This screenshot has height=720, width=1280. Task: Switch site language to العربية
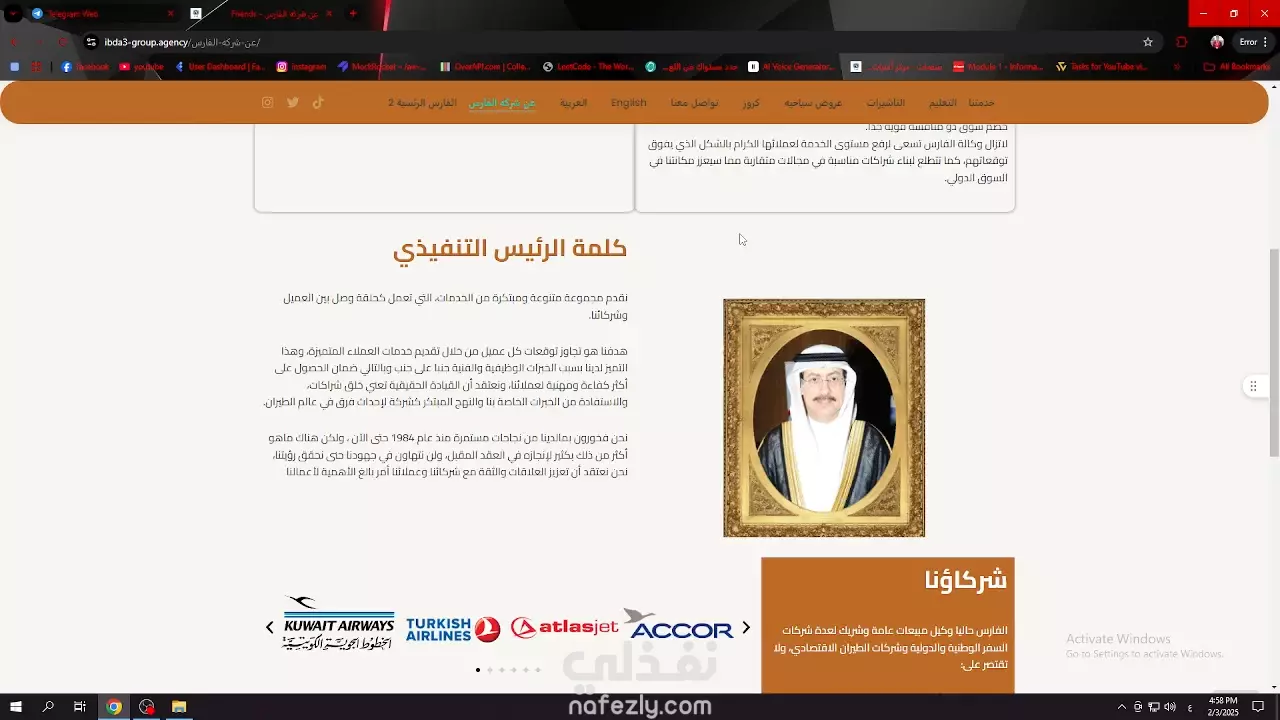click(x=574, y=103)
